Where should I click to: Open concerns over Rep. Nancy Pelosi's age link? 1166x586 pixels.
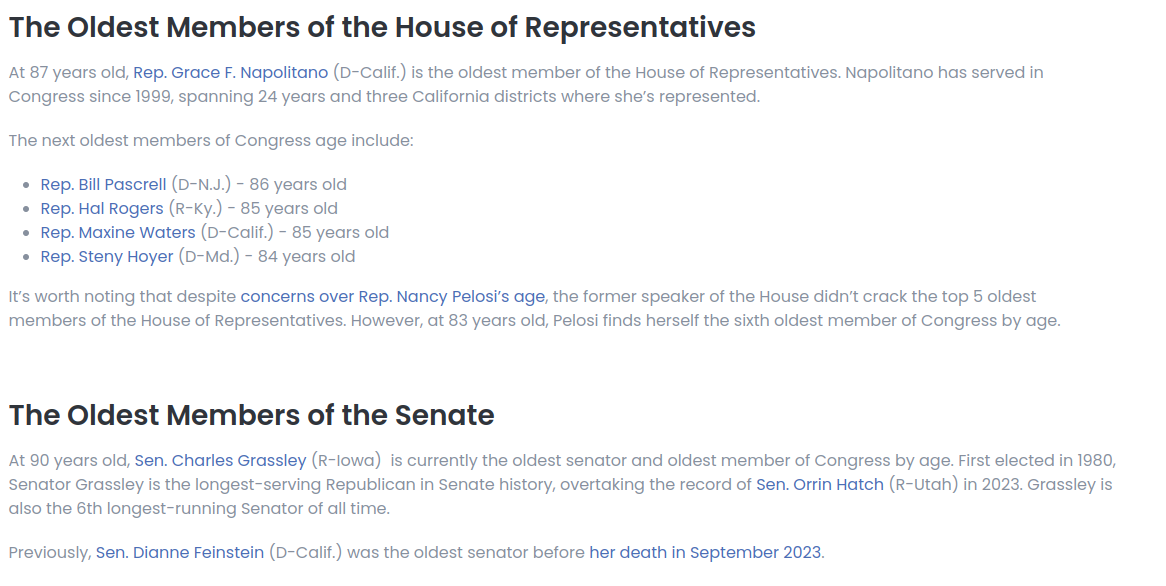pyautogui.click(x=393, y=297)
